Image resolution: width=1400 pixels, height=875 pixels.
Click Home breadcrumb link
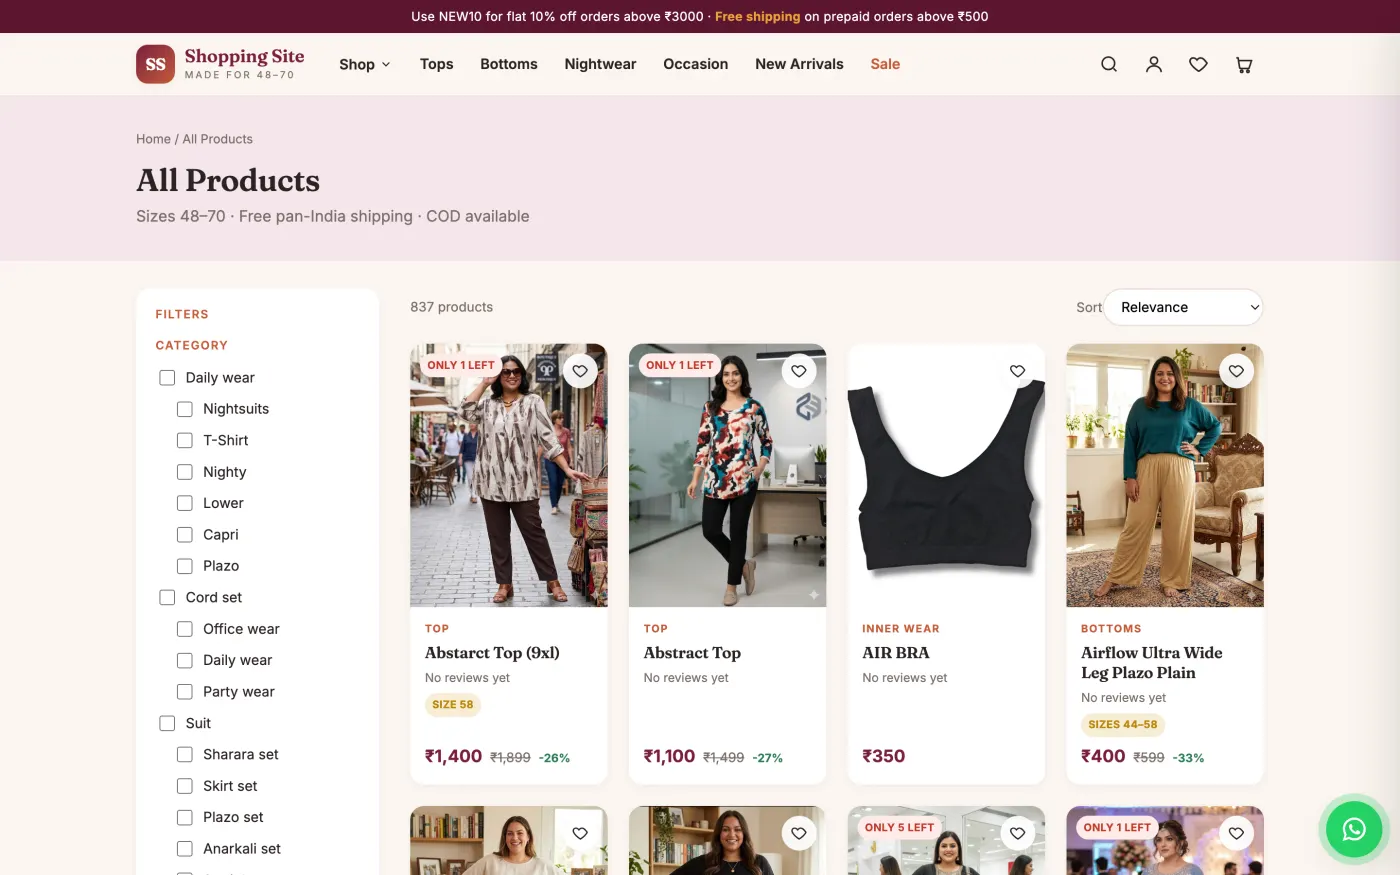(x=153, y=139)
